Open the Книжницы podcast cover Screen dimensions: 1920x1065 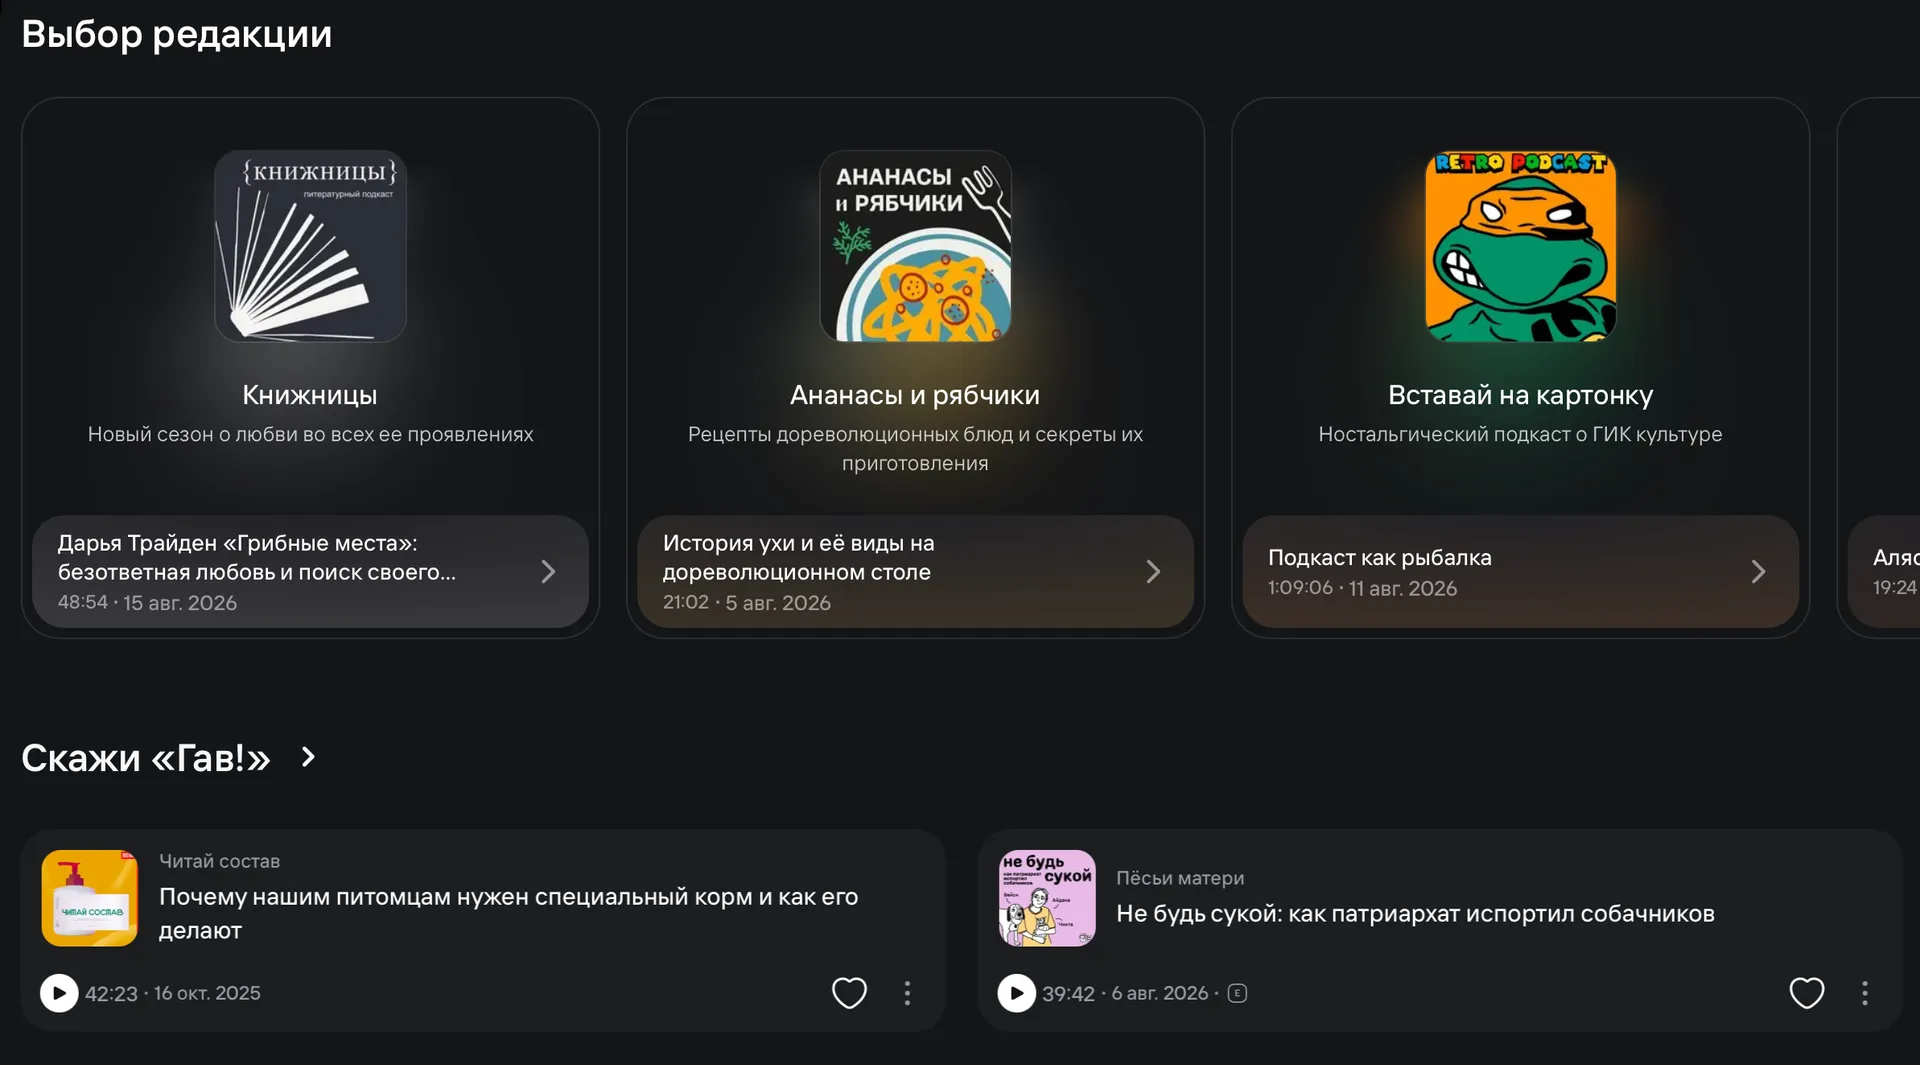coord(310,246)
